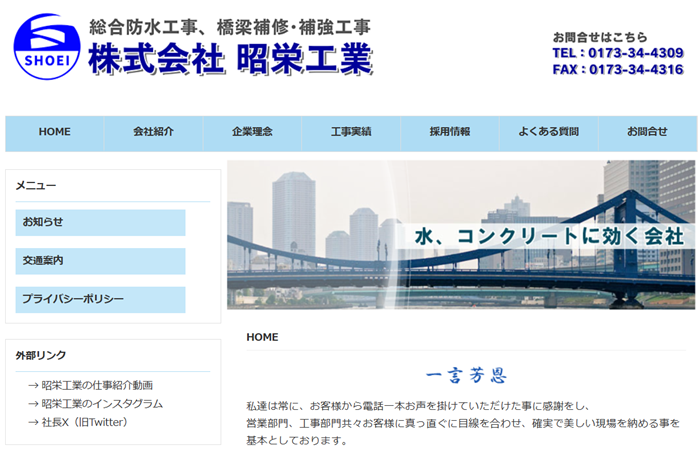700x453 pixels.
Task: Click the 水、コンクリートに効く会社 banner slogan
Action: [x=549, y=237]
